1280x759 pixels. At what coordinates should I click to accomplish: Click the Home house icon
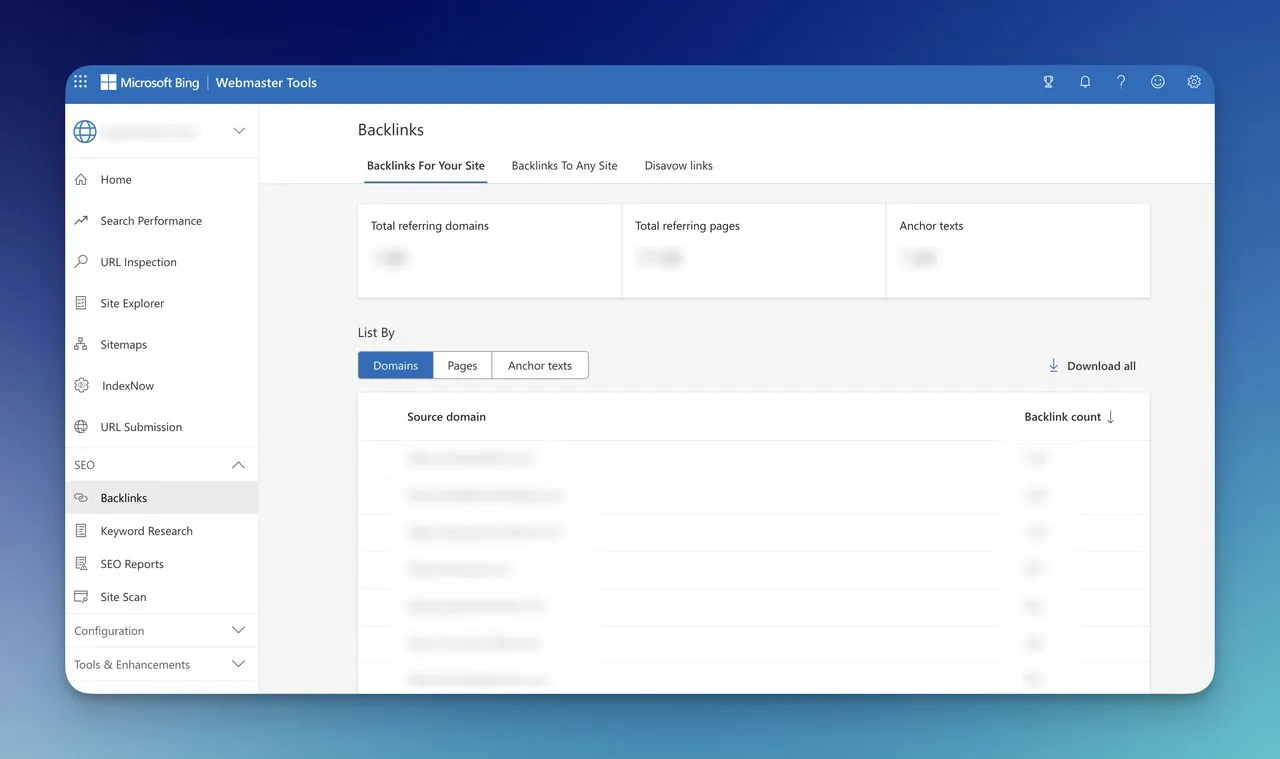(81, 180)
